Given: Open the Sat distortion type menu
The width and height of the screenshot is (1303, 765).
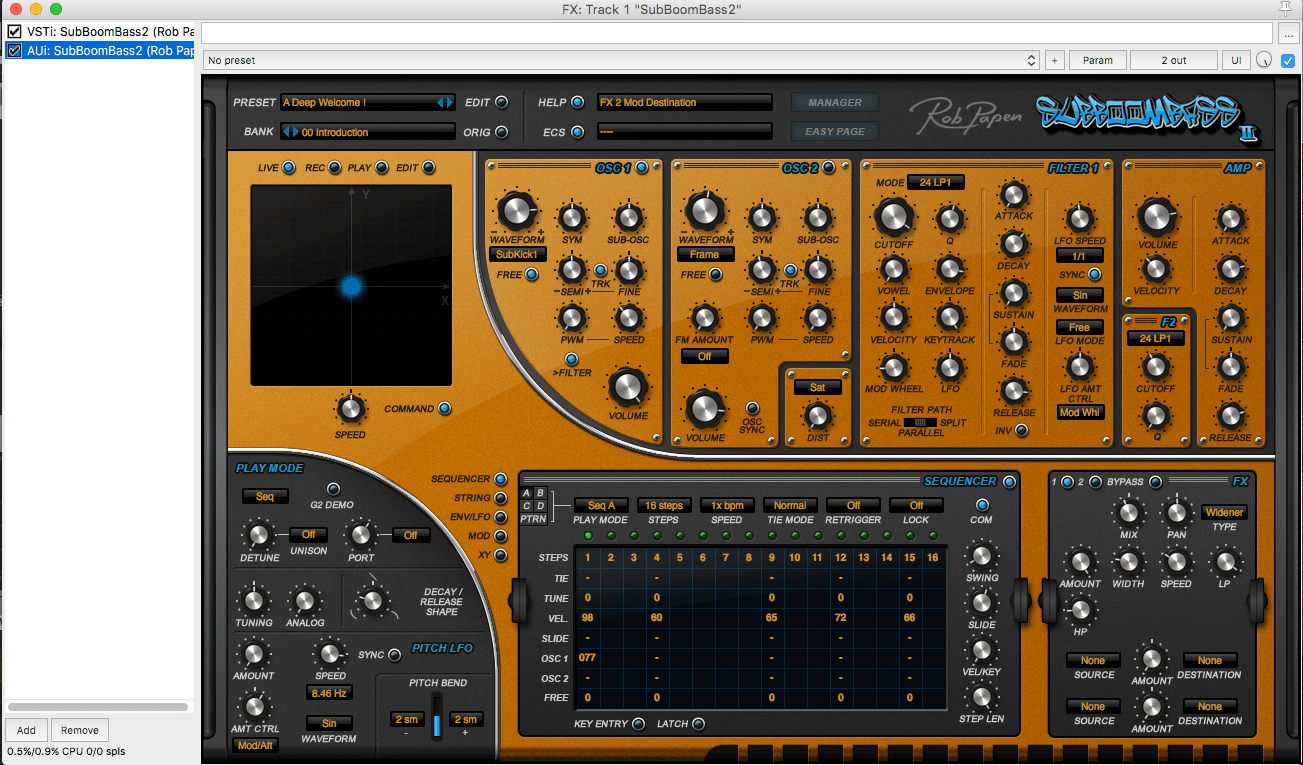Looking at the screenshot, I should 817,387.
